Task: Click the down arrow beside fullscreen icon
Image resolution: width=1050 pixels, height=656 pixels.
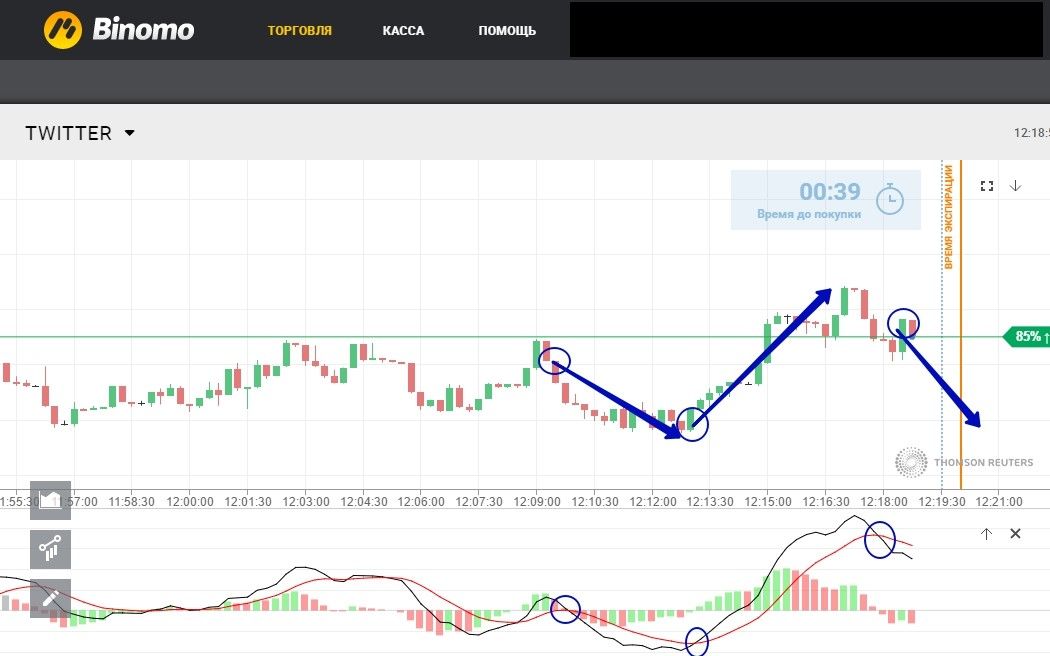Action: click(1015, 185)
